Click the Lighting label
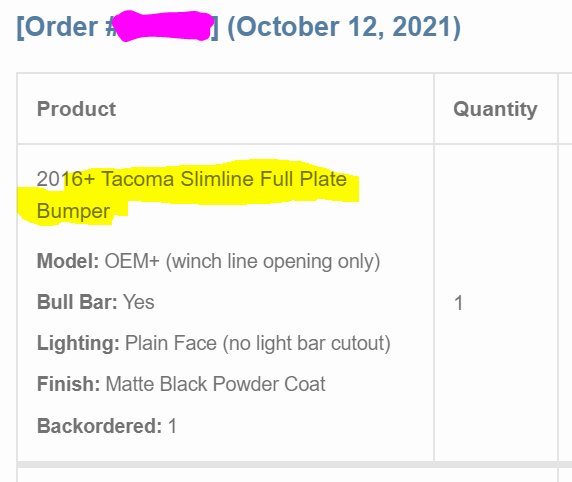The image size is (572, 482). coord(78,343)
